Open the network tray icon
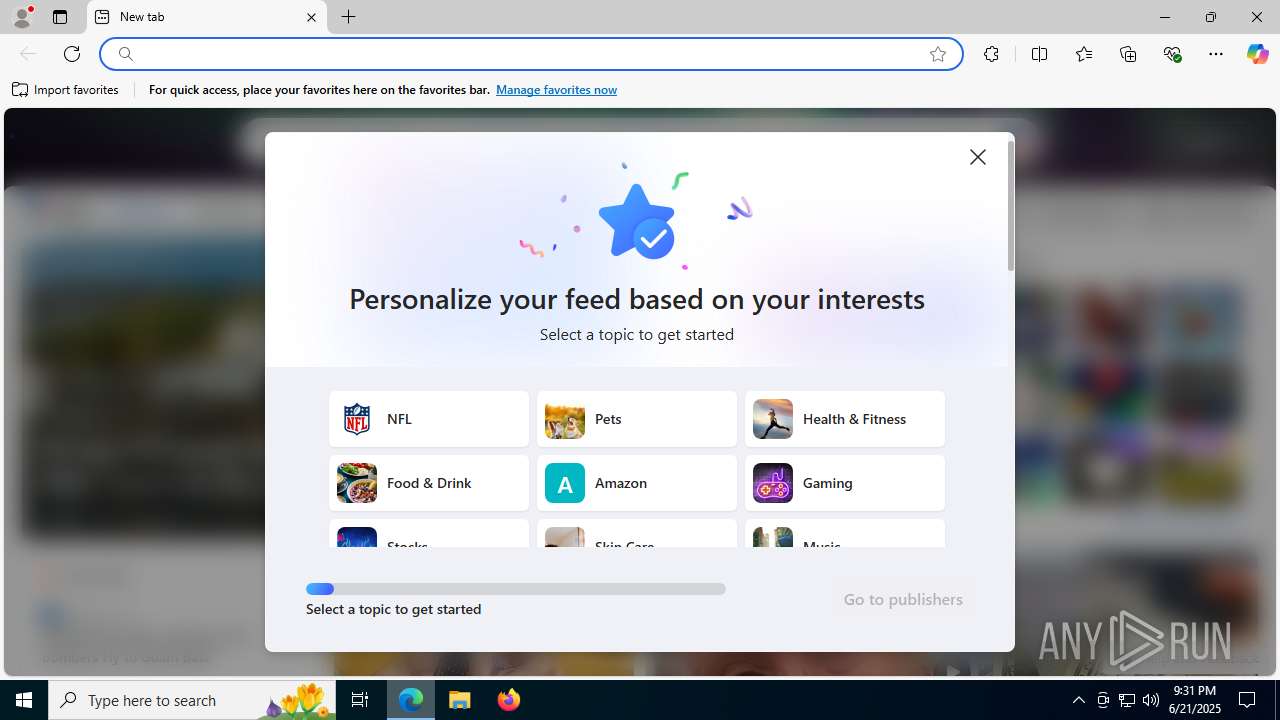This screenshot has height=720, width=1280. [1127, 700]
